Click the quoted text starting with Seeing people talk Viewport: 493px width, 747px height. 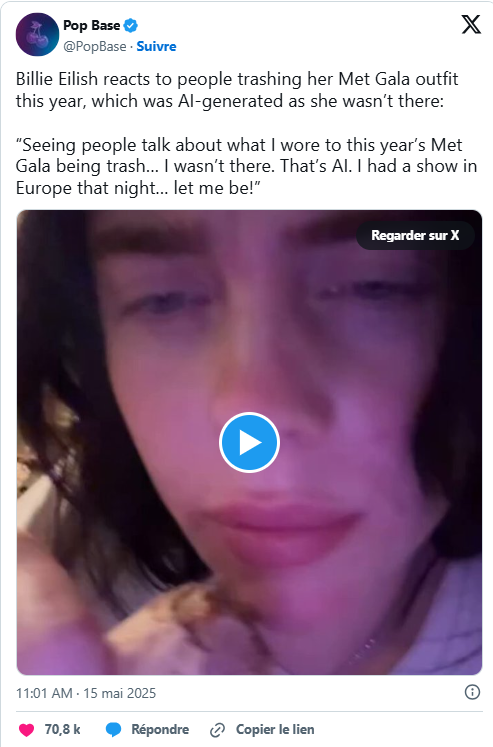click(x=246, y=166)
